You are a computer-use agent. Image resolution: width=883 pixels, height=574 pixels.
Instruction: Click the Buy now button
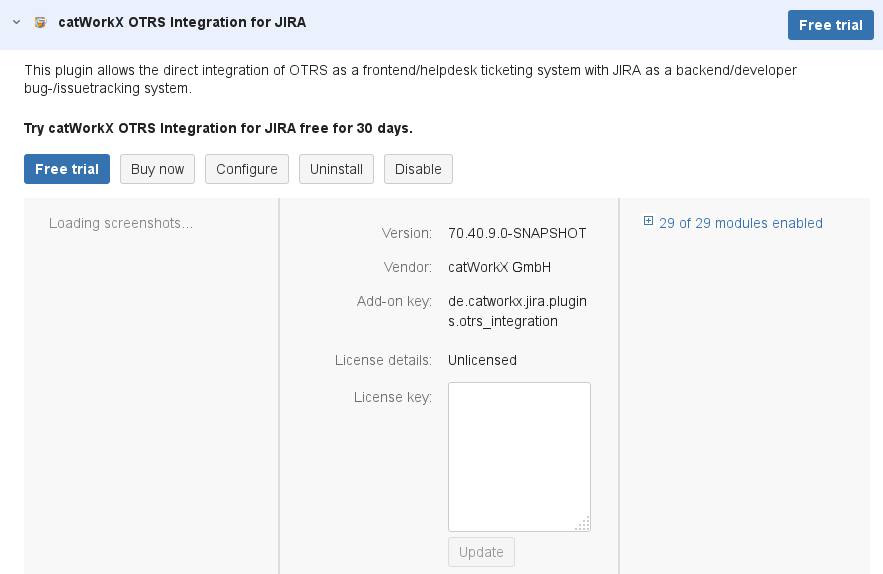click(157, 169)
